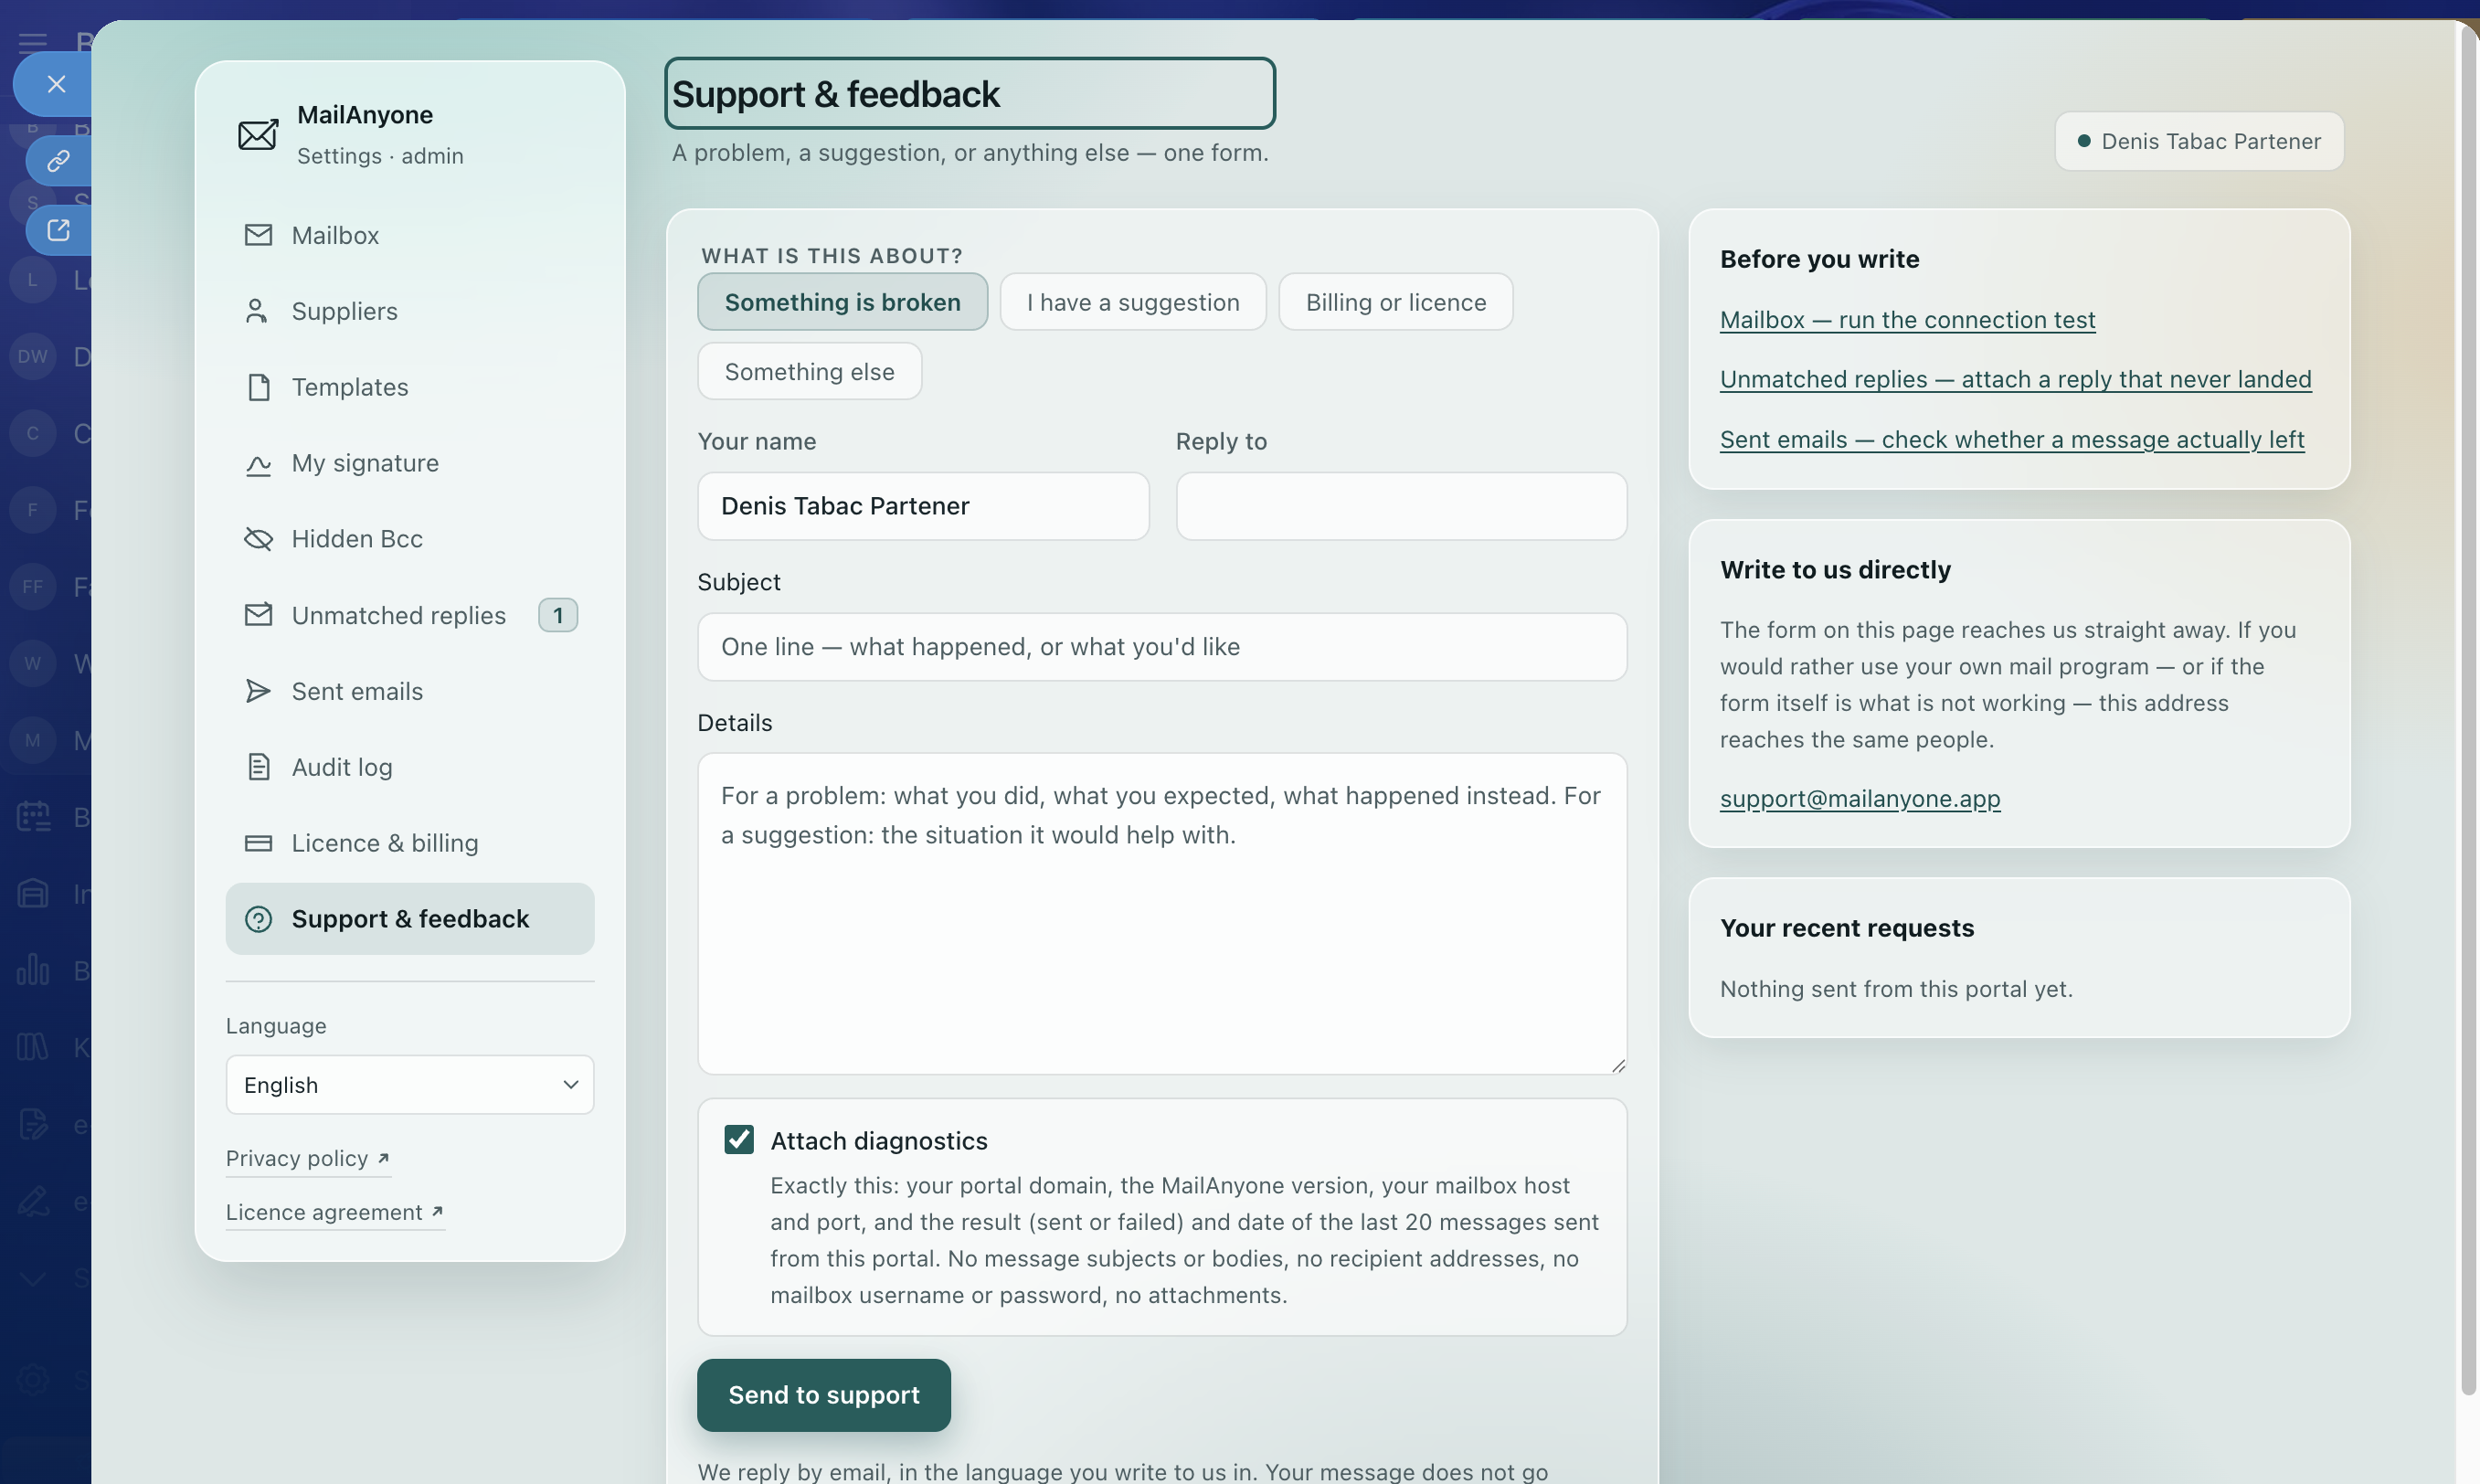Open the hamburger menu in the background sidebar
The width and height of the screenshot is (2480, 1484).
coord(33,42)
